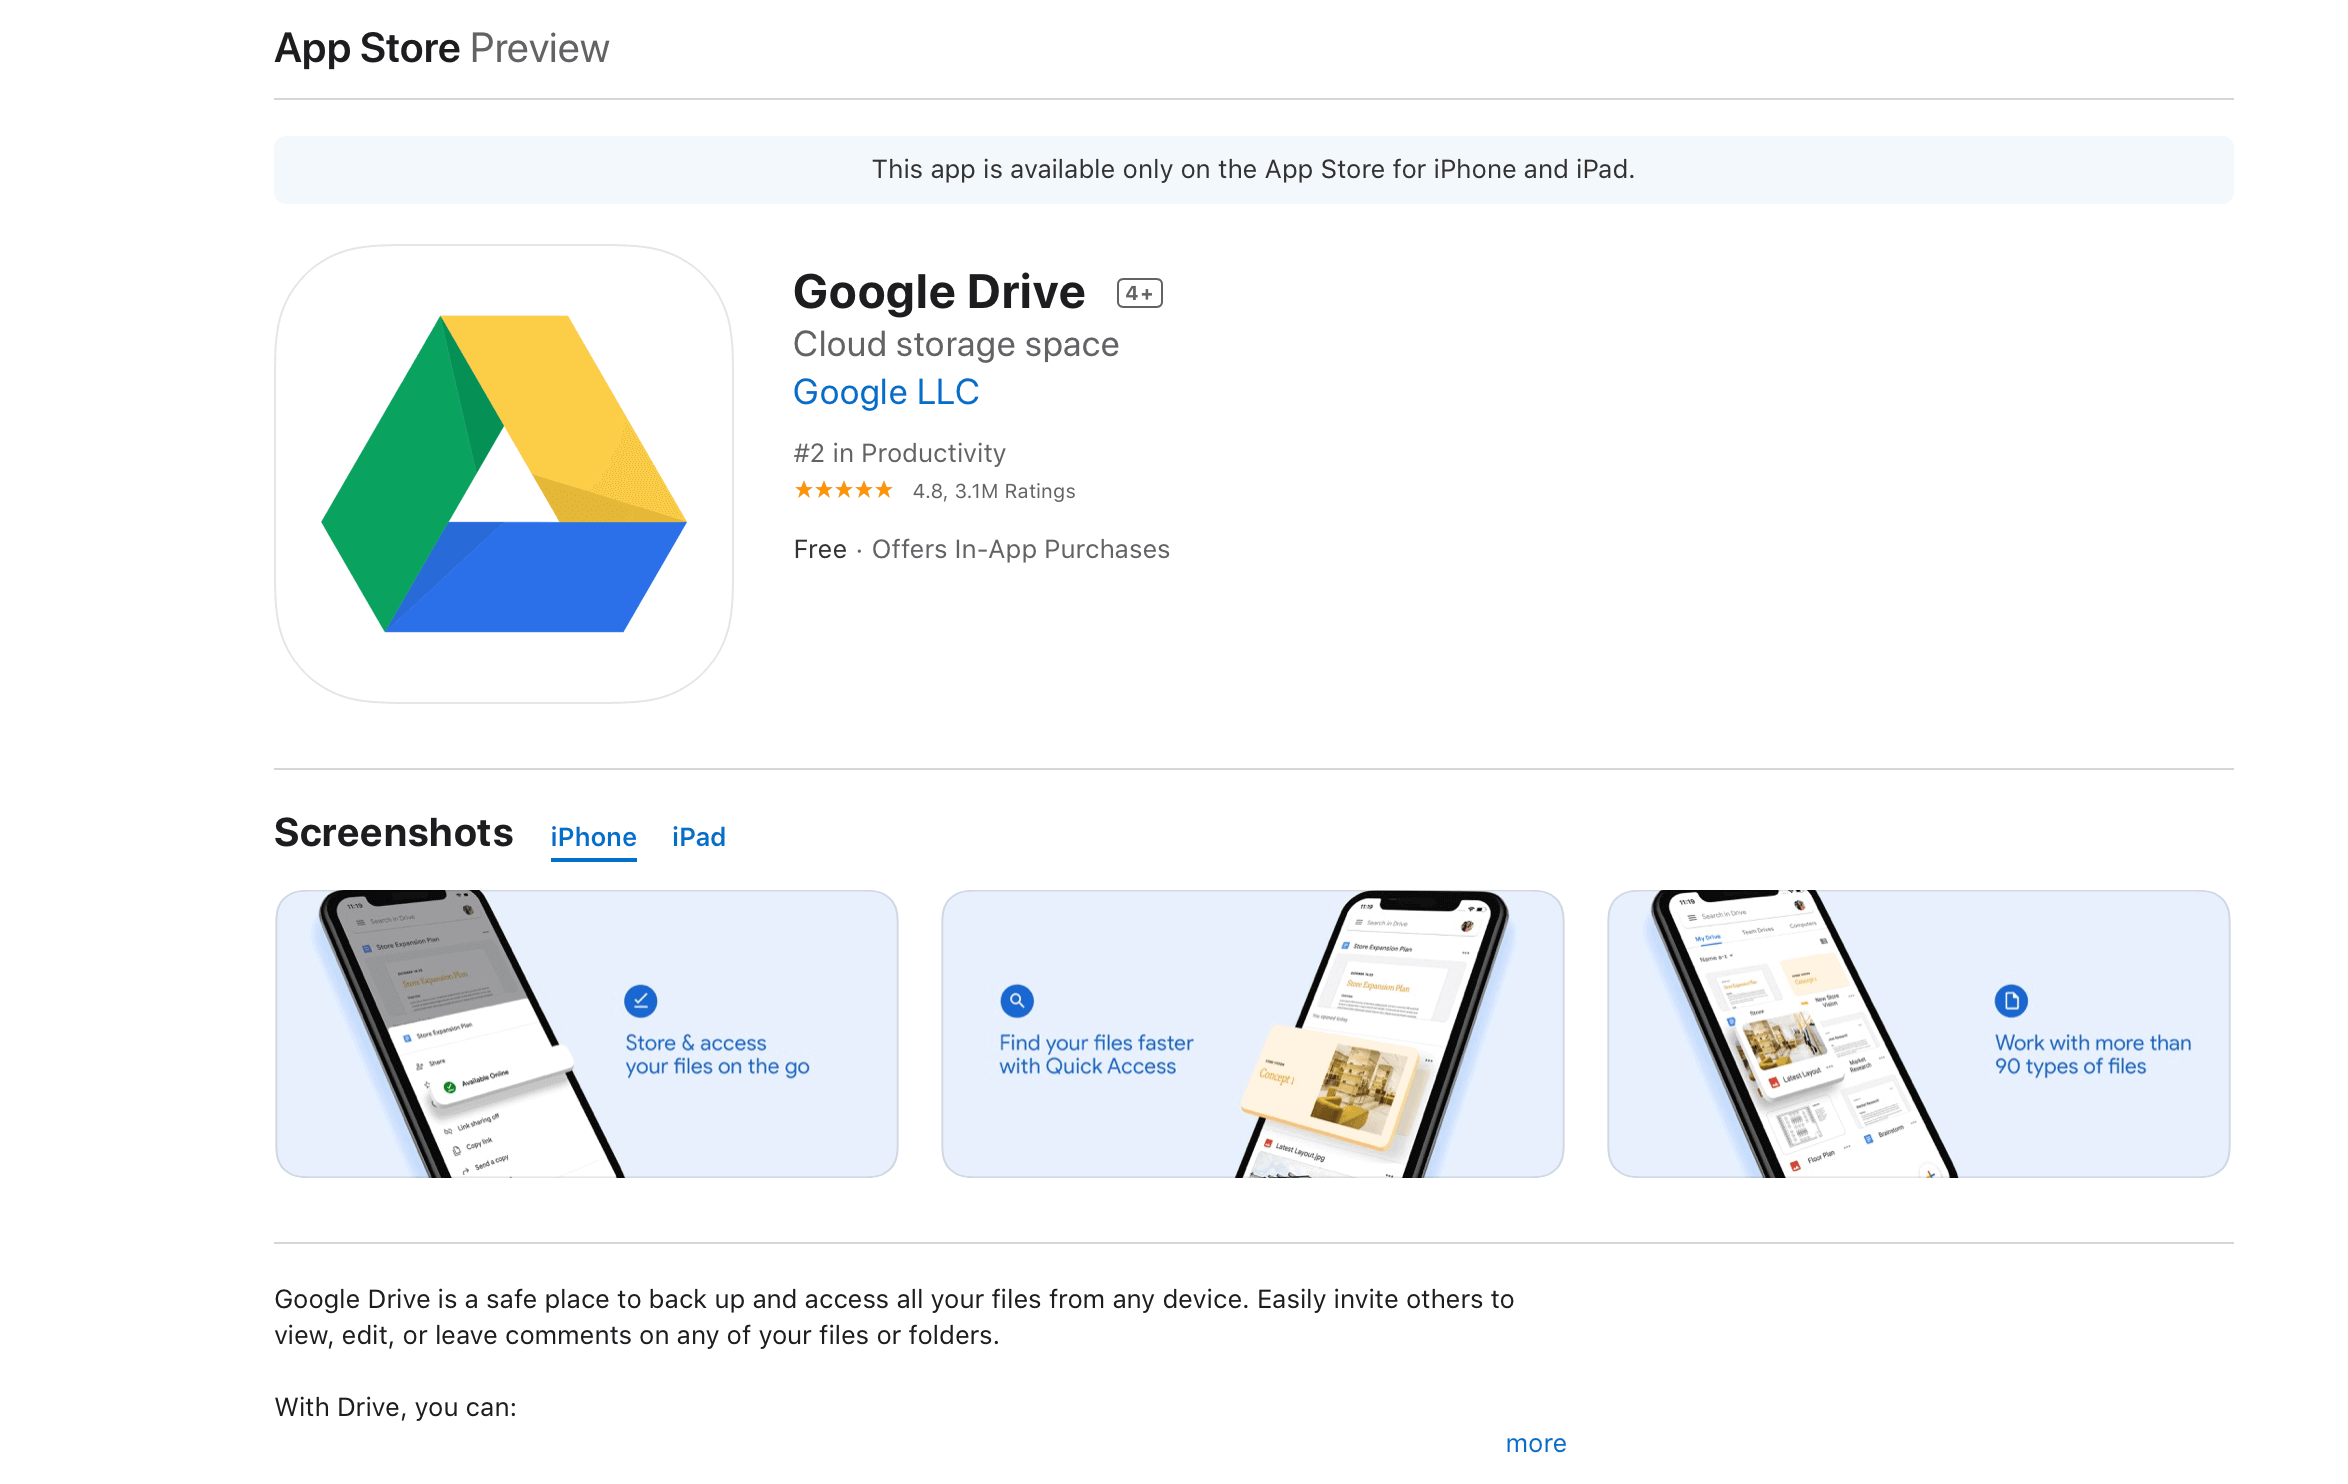The image size is (2348, 1484).
Task: Switch to the iPad screenshots tab
Action: 699,837
